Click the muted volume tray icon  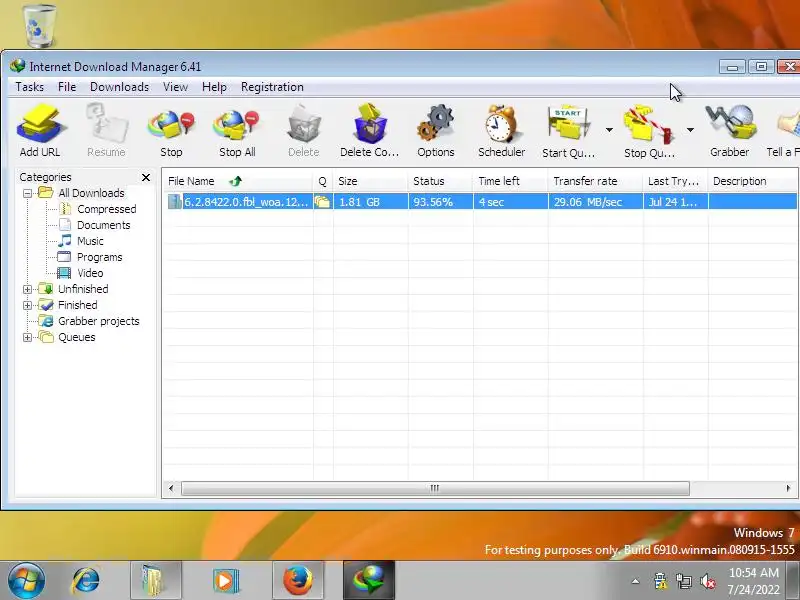(x=708, y=581)
